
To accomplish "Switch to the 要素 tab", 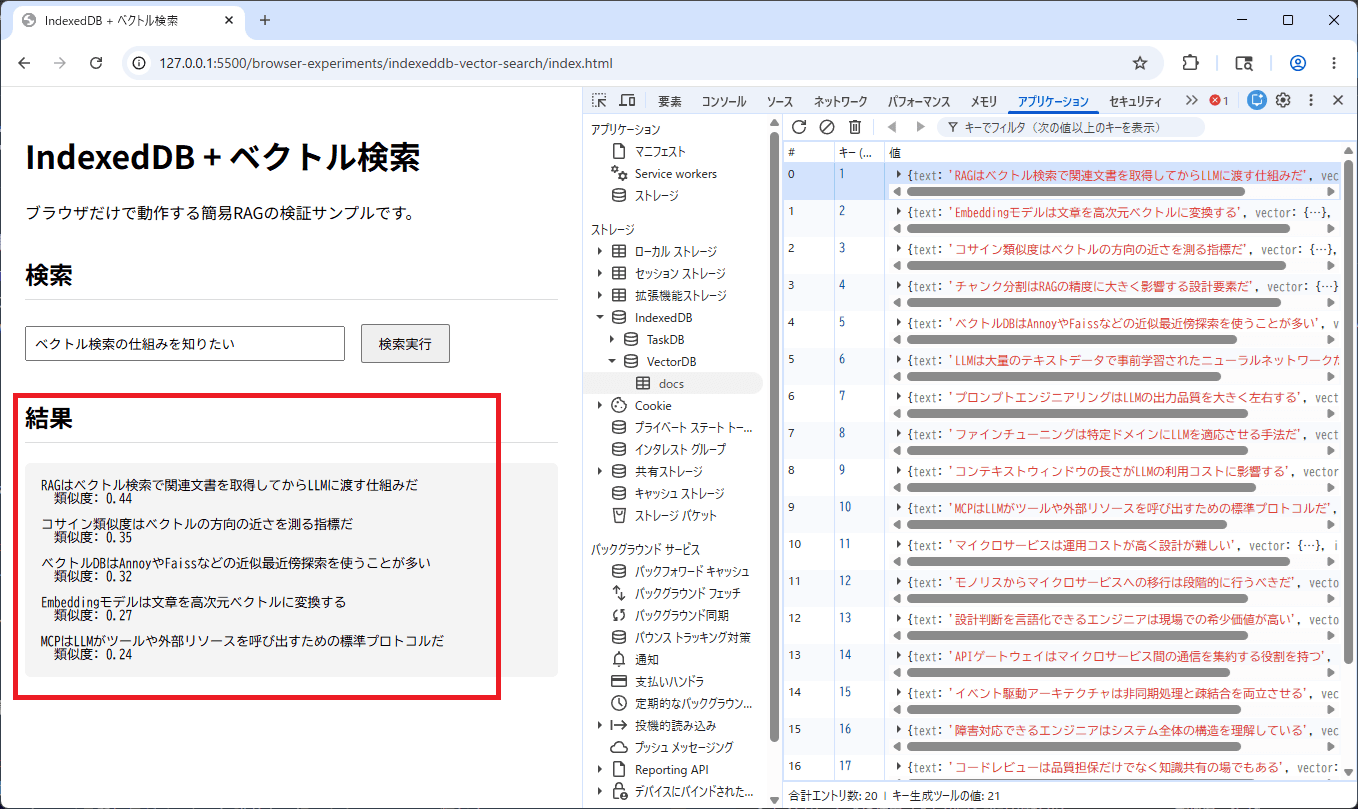I will point(670,101).
